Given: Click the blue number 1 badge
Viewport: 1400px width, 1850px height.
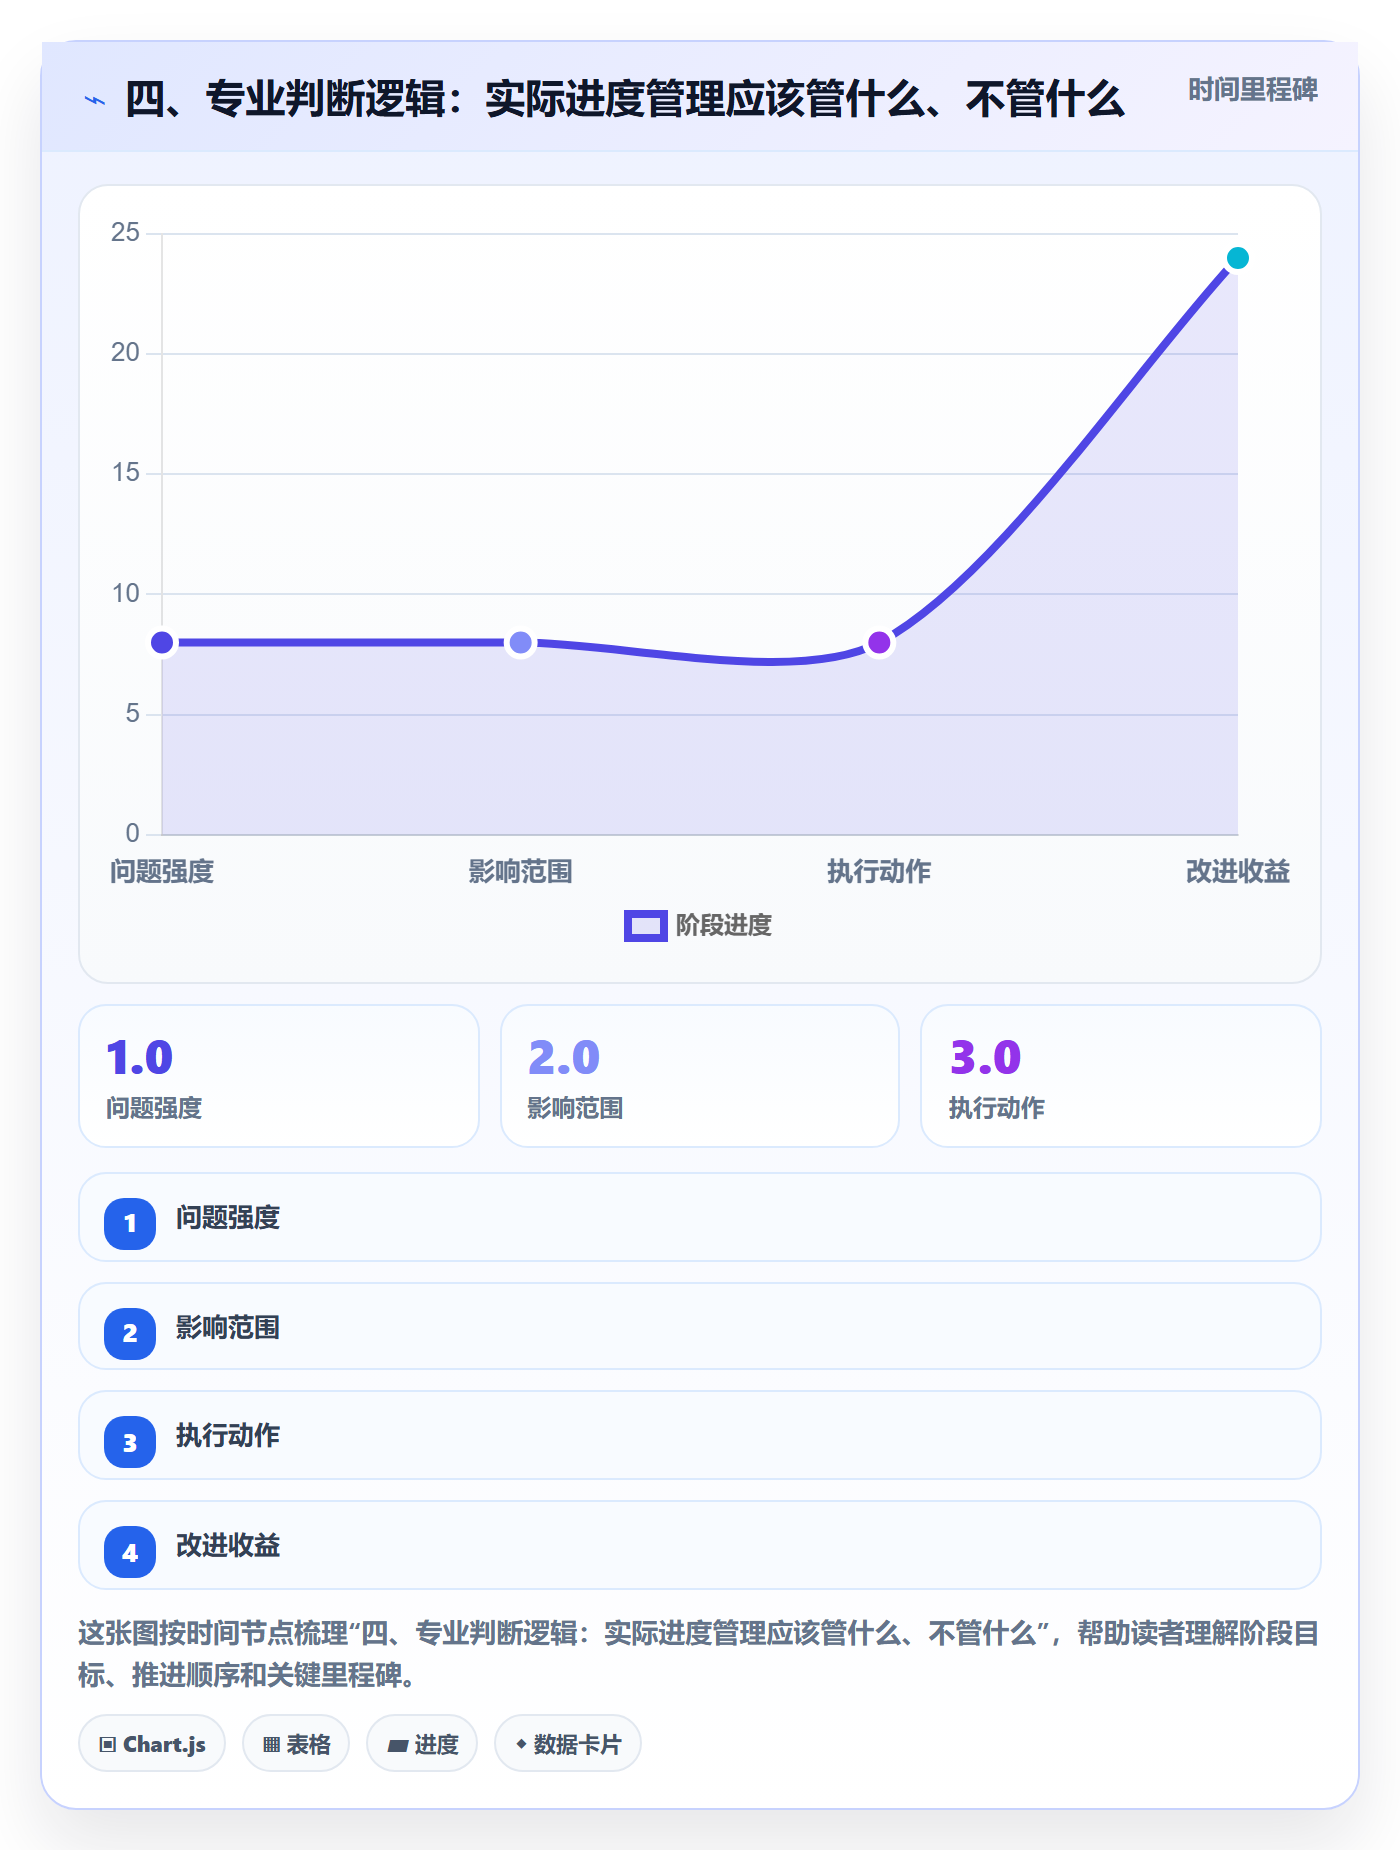Looking at the screenshot, I should point(130,1223).
